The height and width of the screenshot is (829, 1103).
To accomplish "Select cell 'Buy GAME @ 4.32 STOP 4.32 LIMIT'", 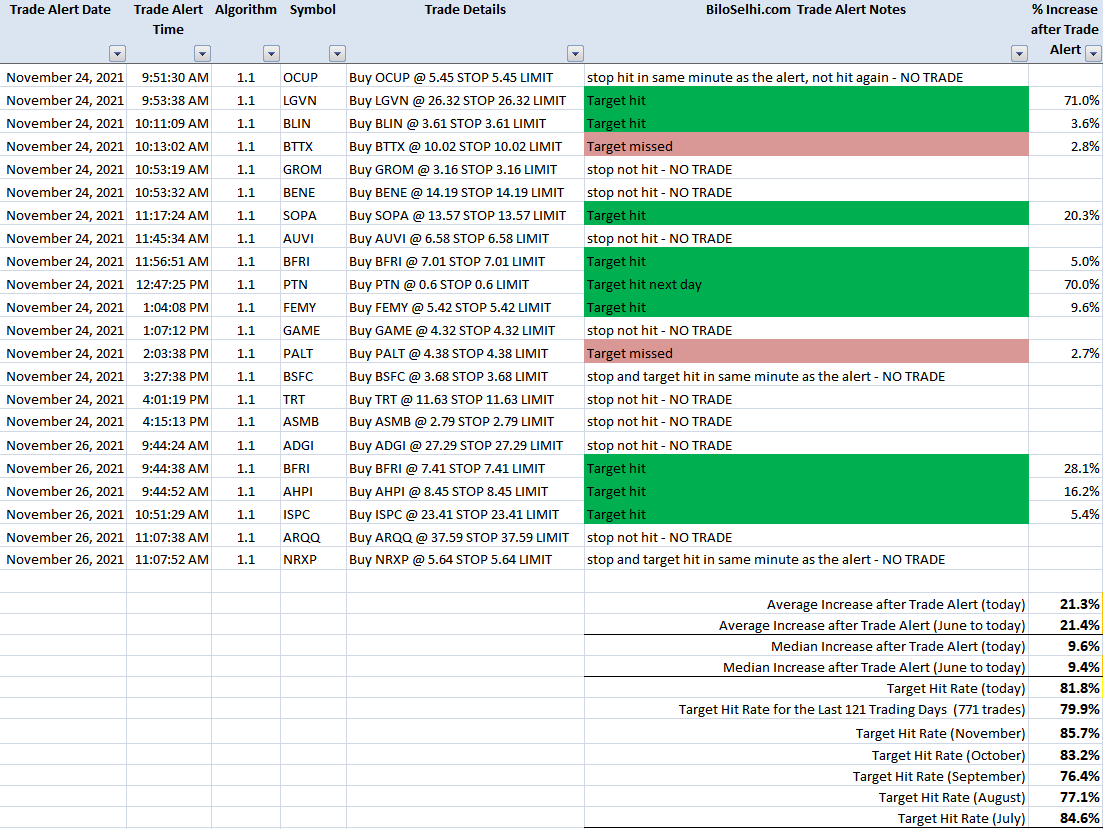I will (465, 330).
